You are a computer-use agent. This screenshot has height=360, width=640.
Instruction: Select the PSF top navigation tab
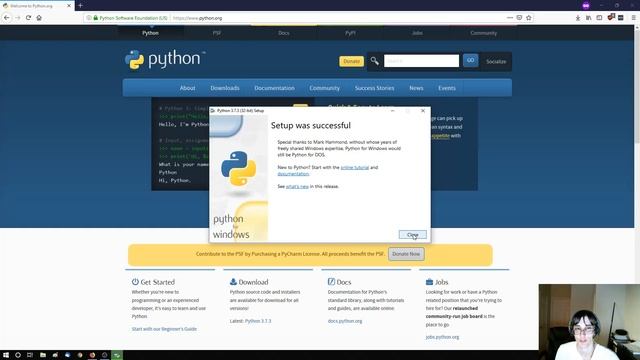(x=217, y=33)
